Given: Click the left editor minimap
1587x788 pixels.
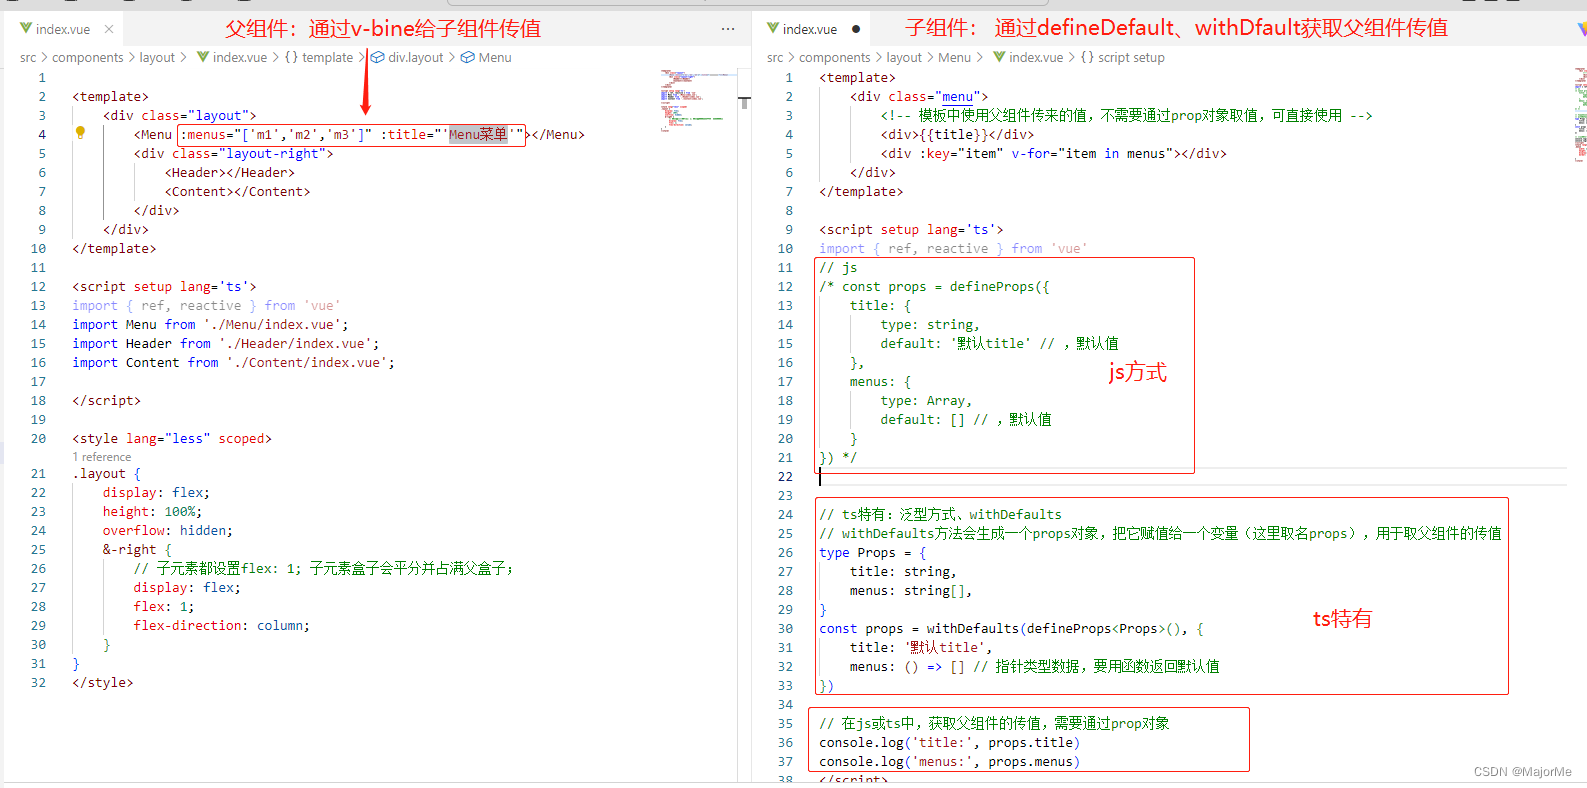Looking at the screenshot, I should 698,100.
